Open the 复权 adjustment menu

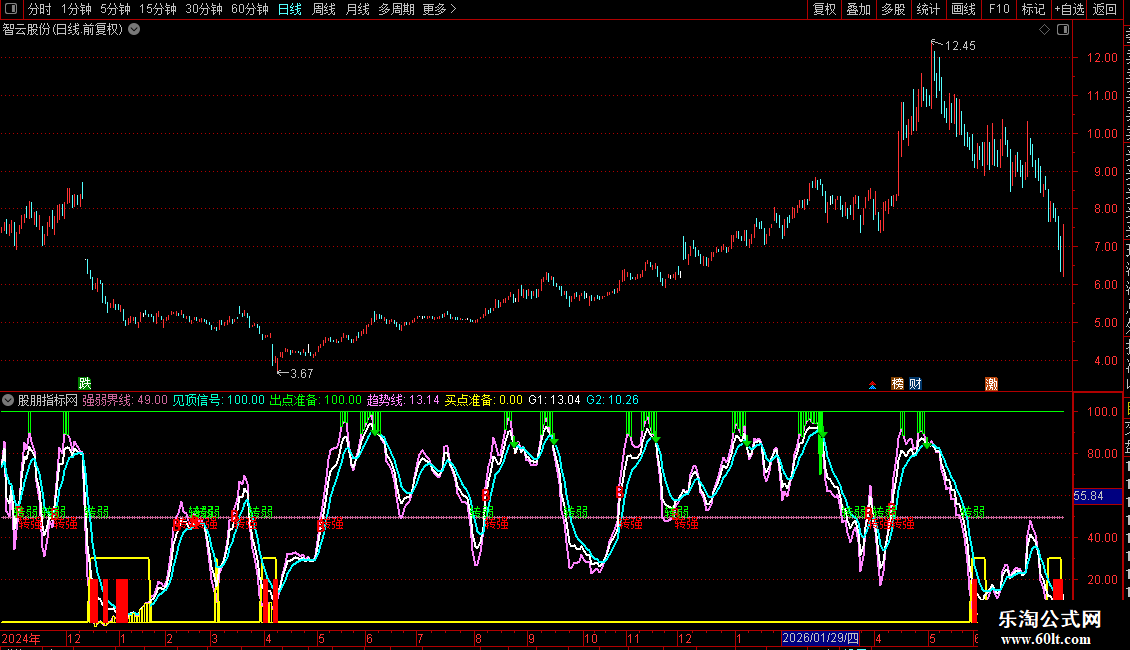pos(824,9)
